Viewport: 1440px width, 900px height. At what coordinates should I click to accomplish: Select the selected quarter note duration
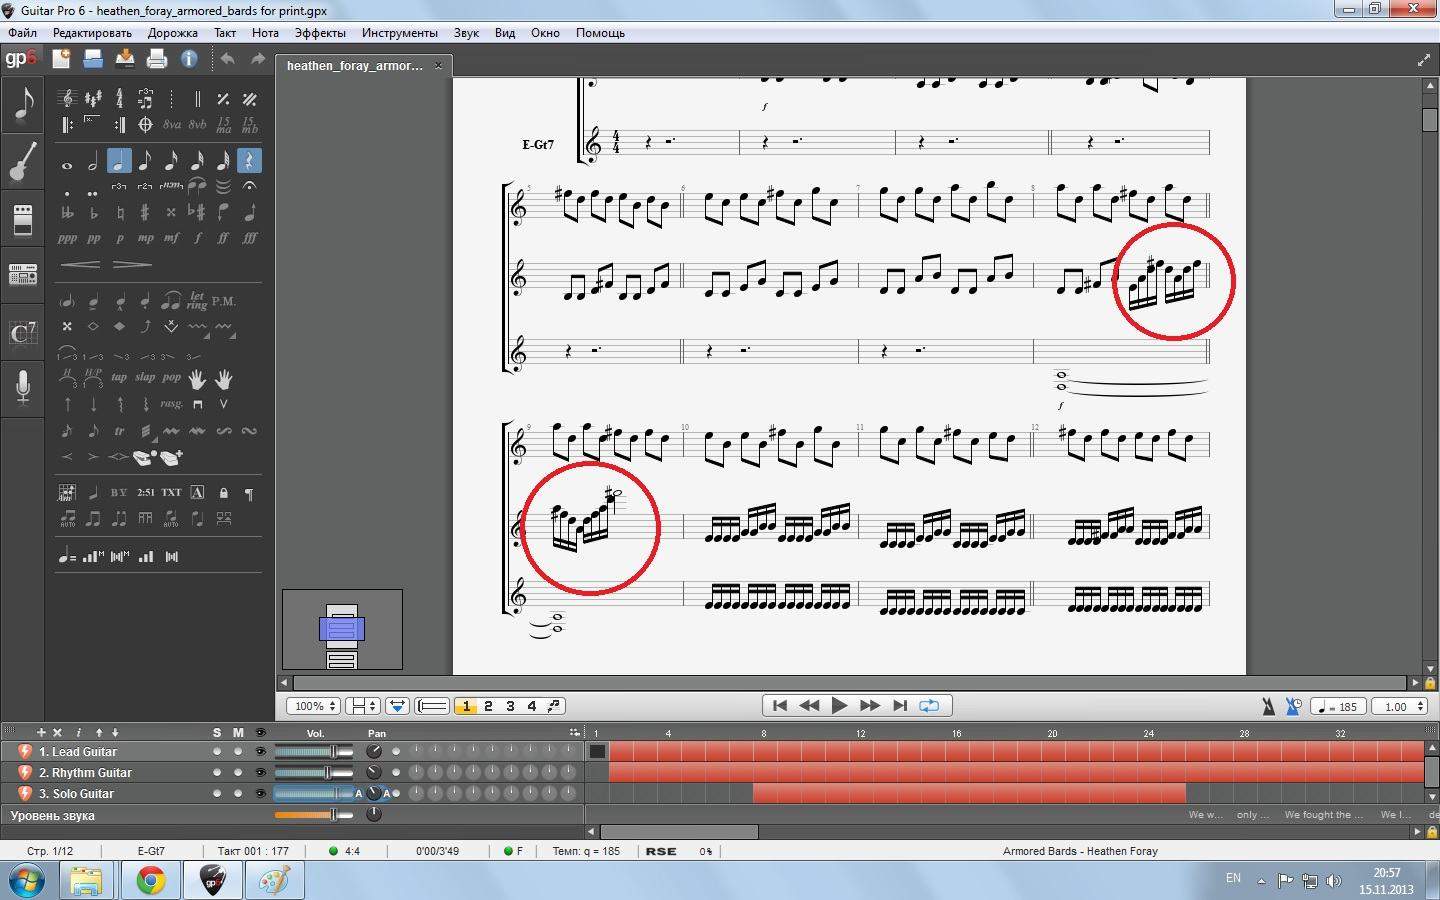[119, 161]
